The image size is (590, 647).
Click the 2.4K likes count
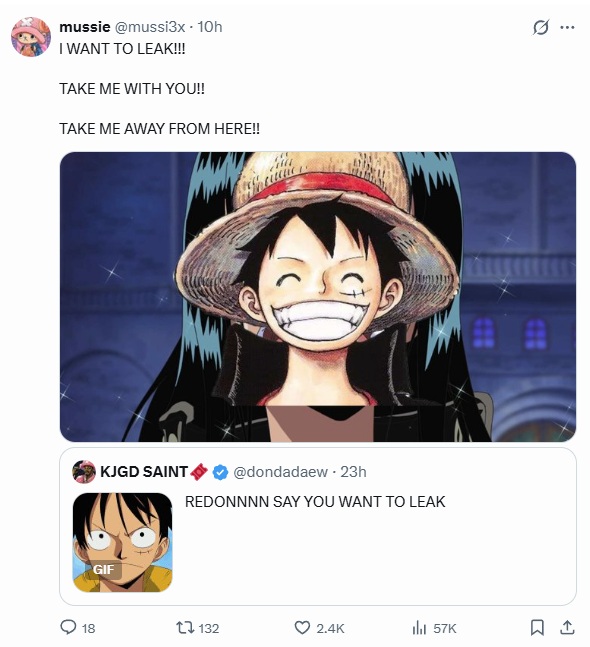(330, 628)
